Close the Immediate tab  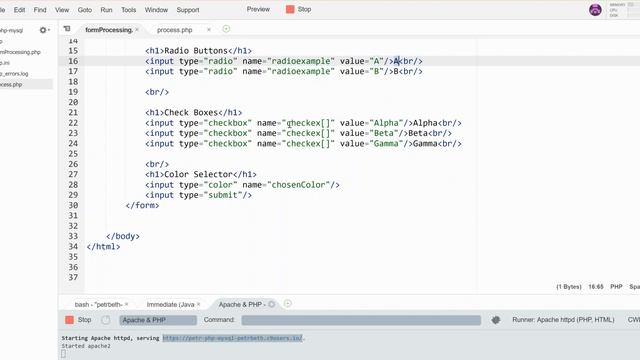[199, 304]
